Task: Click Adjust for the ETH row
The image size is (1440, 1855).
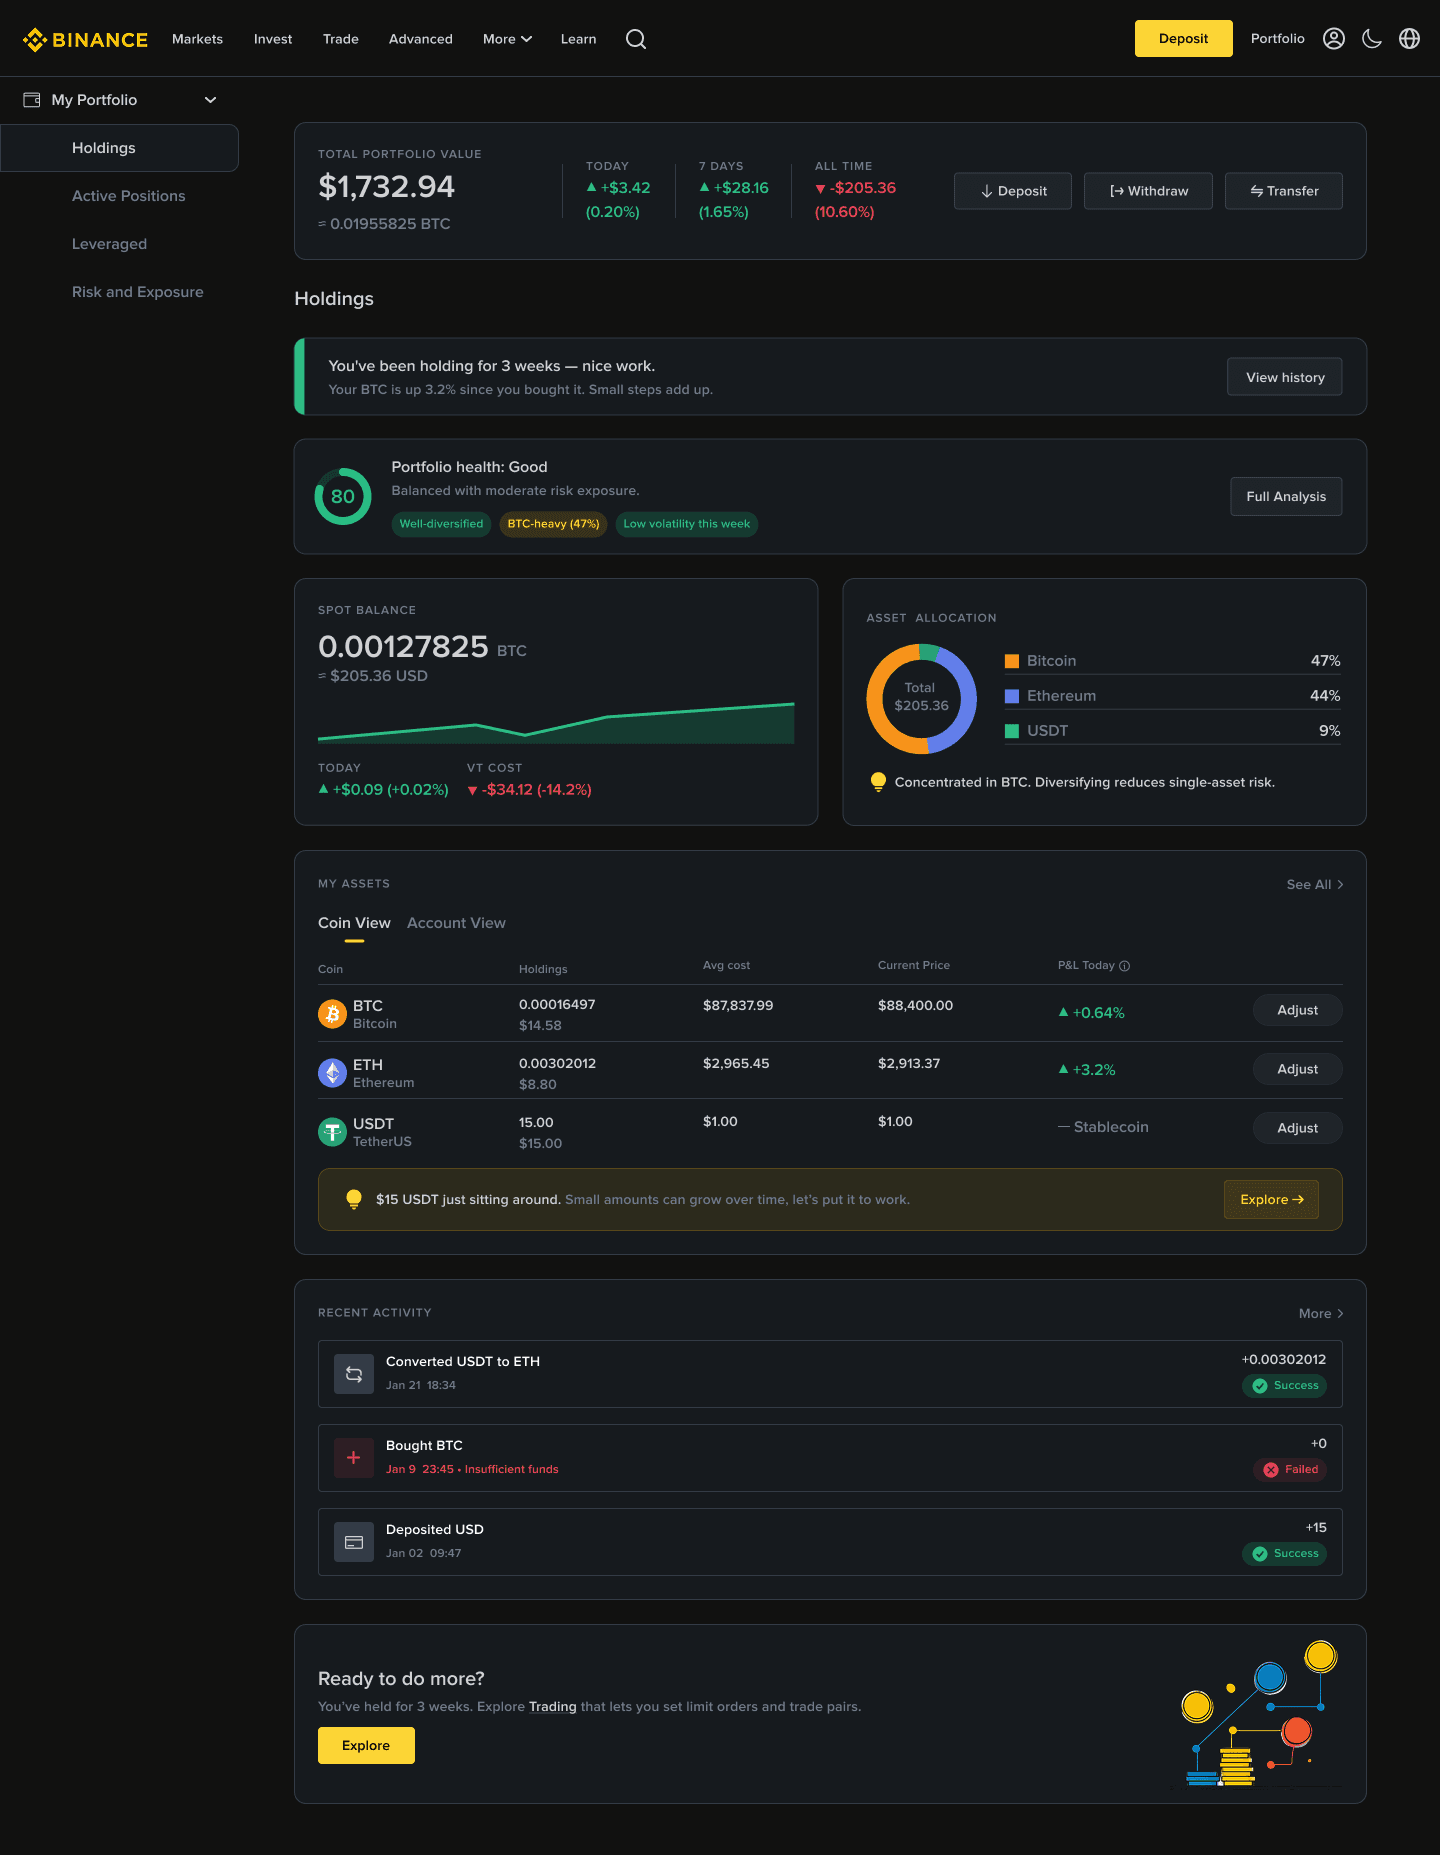Action: pos(1297,1069)
